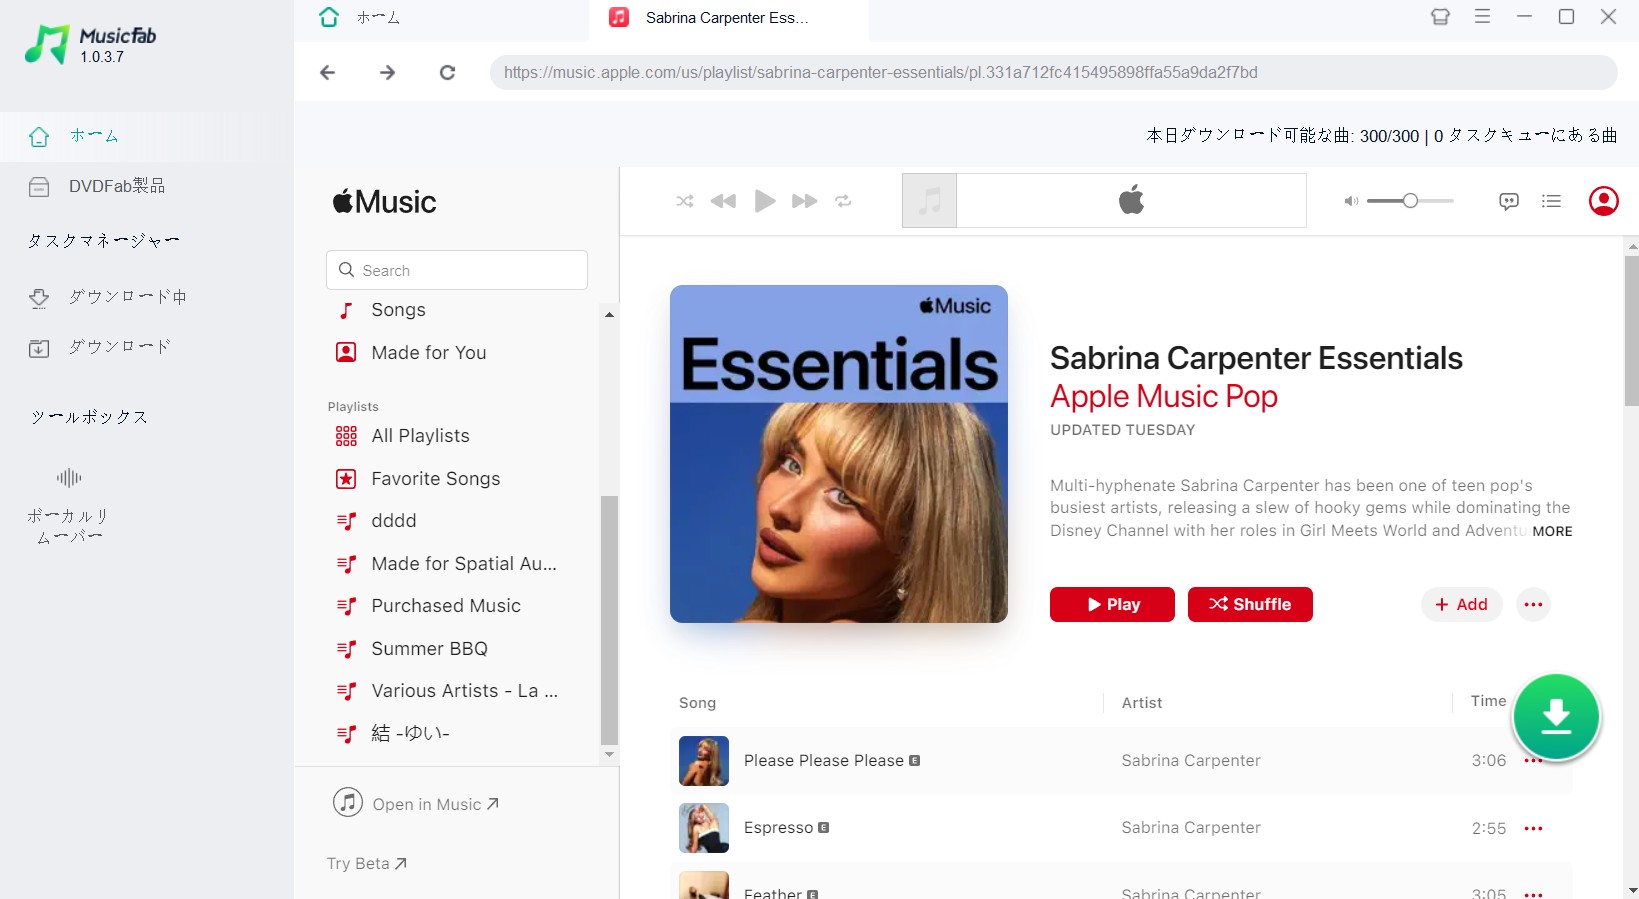Click the + Add button
This screenshot has height=899, width=1639.
(x=1461, y=604)
